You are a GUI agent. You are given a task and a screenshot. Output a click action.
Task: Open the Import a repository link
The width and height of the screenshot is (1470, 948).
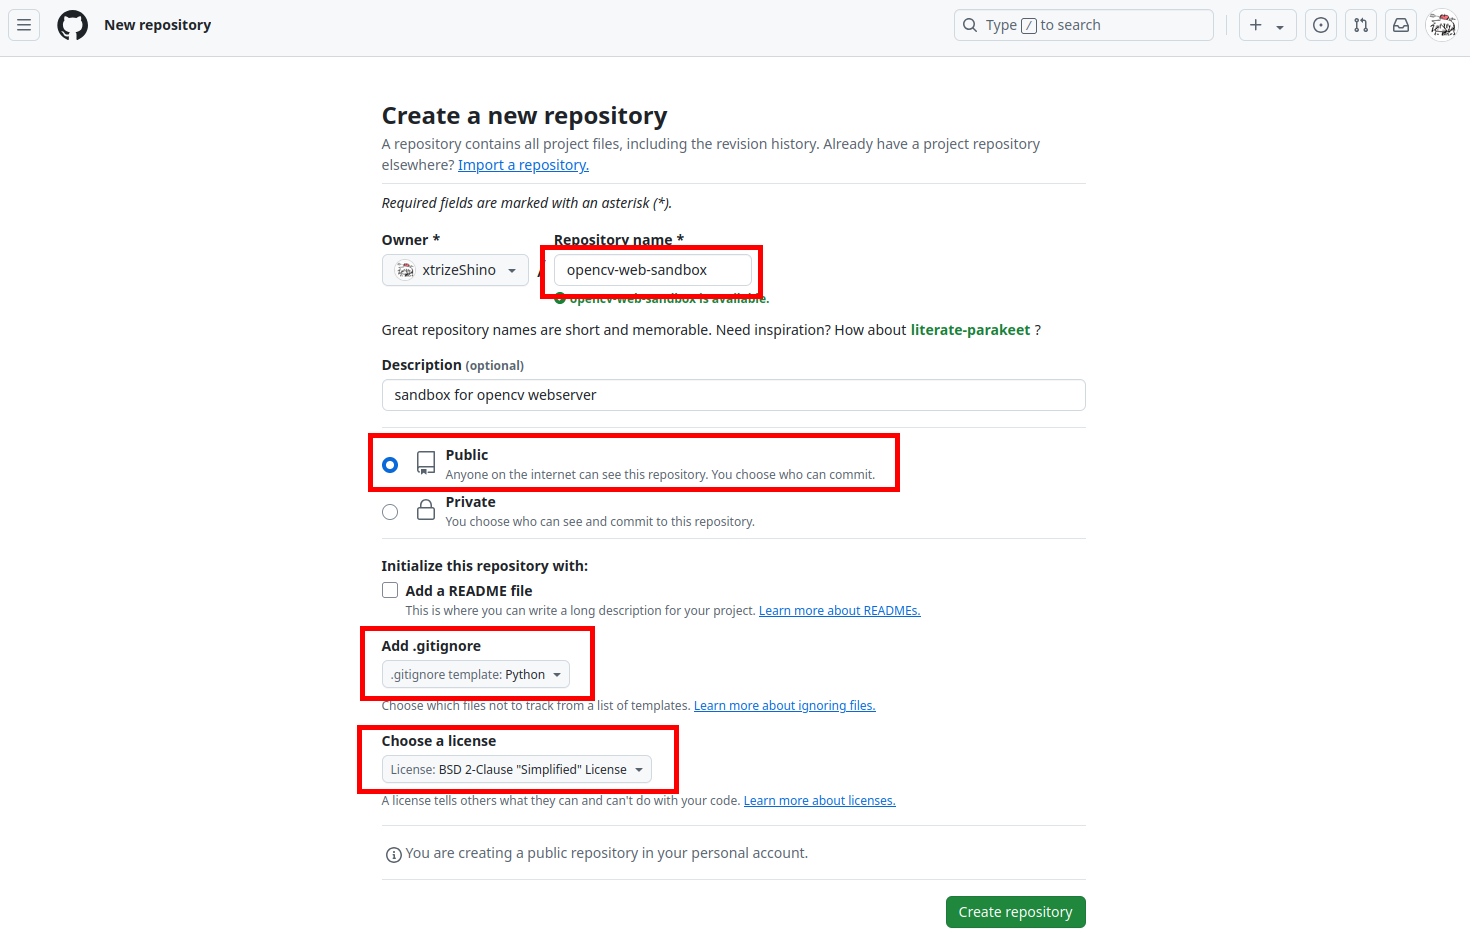523,164
